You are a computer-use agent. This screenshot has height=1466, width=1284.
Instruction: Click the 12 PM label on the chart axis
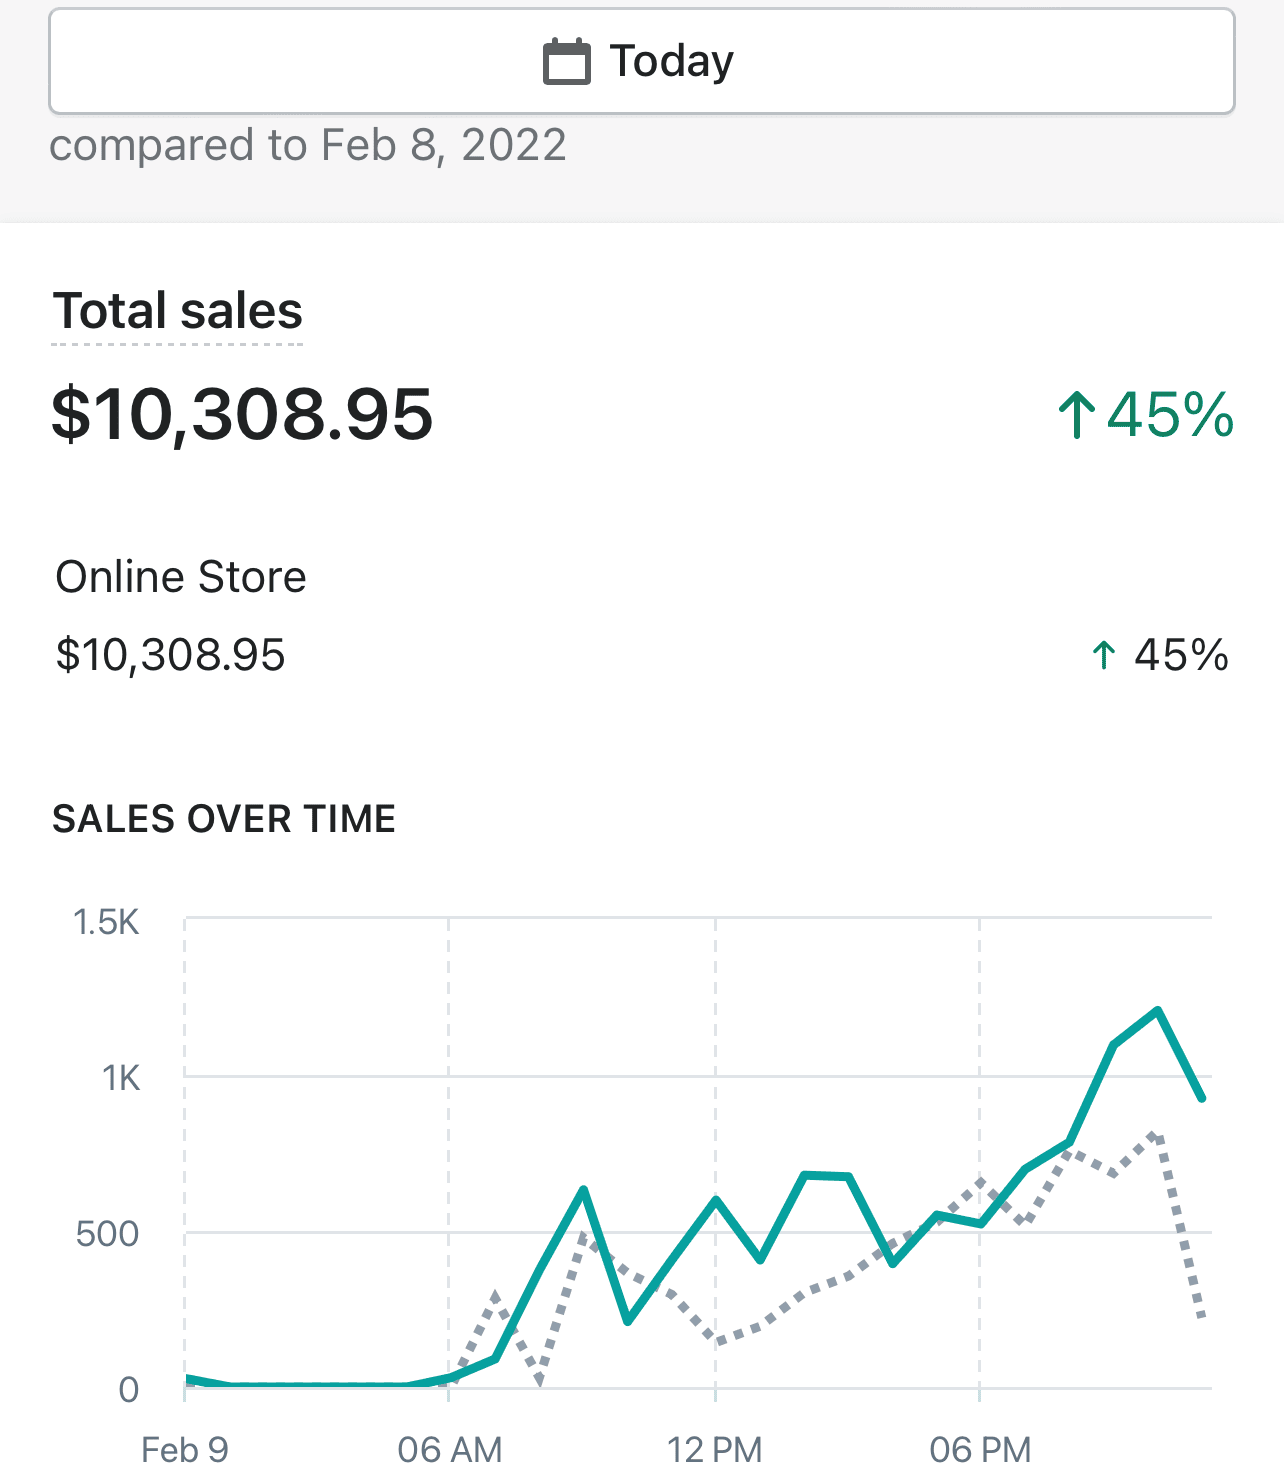point(714,1448)
